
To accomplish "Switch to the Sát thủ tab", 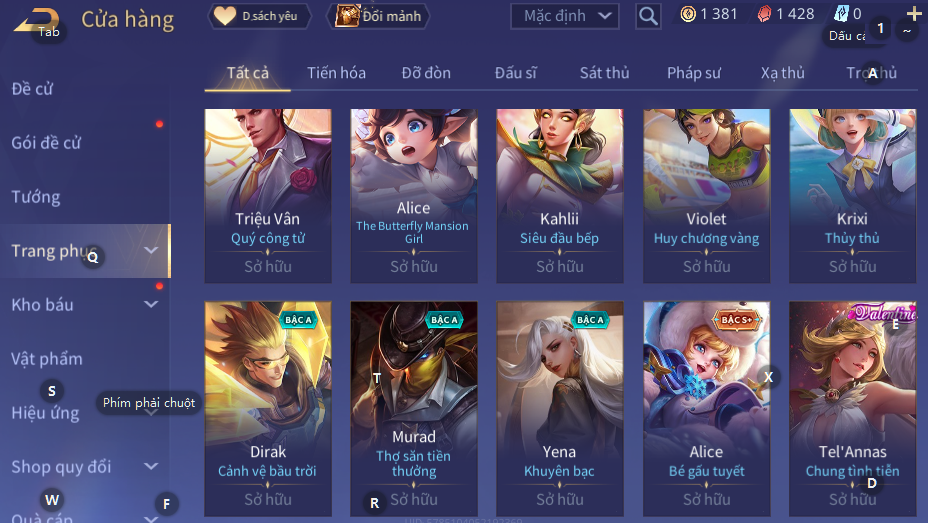I will (x=604, y=73).
